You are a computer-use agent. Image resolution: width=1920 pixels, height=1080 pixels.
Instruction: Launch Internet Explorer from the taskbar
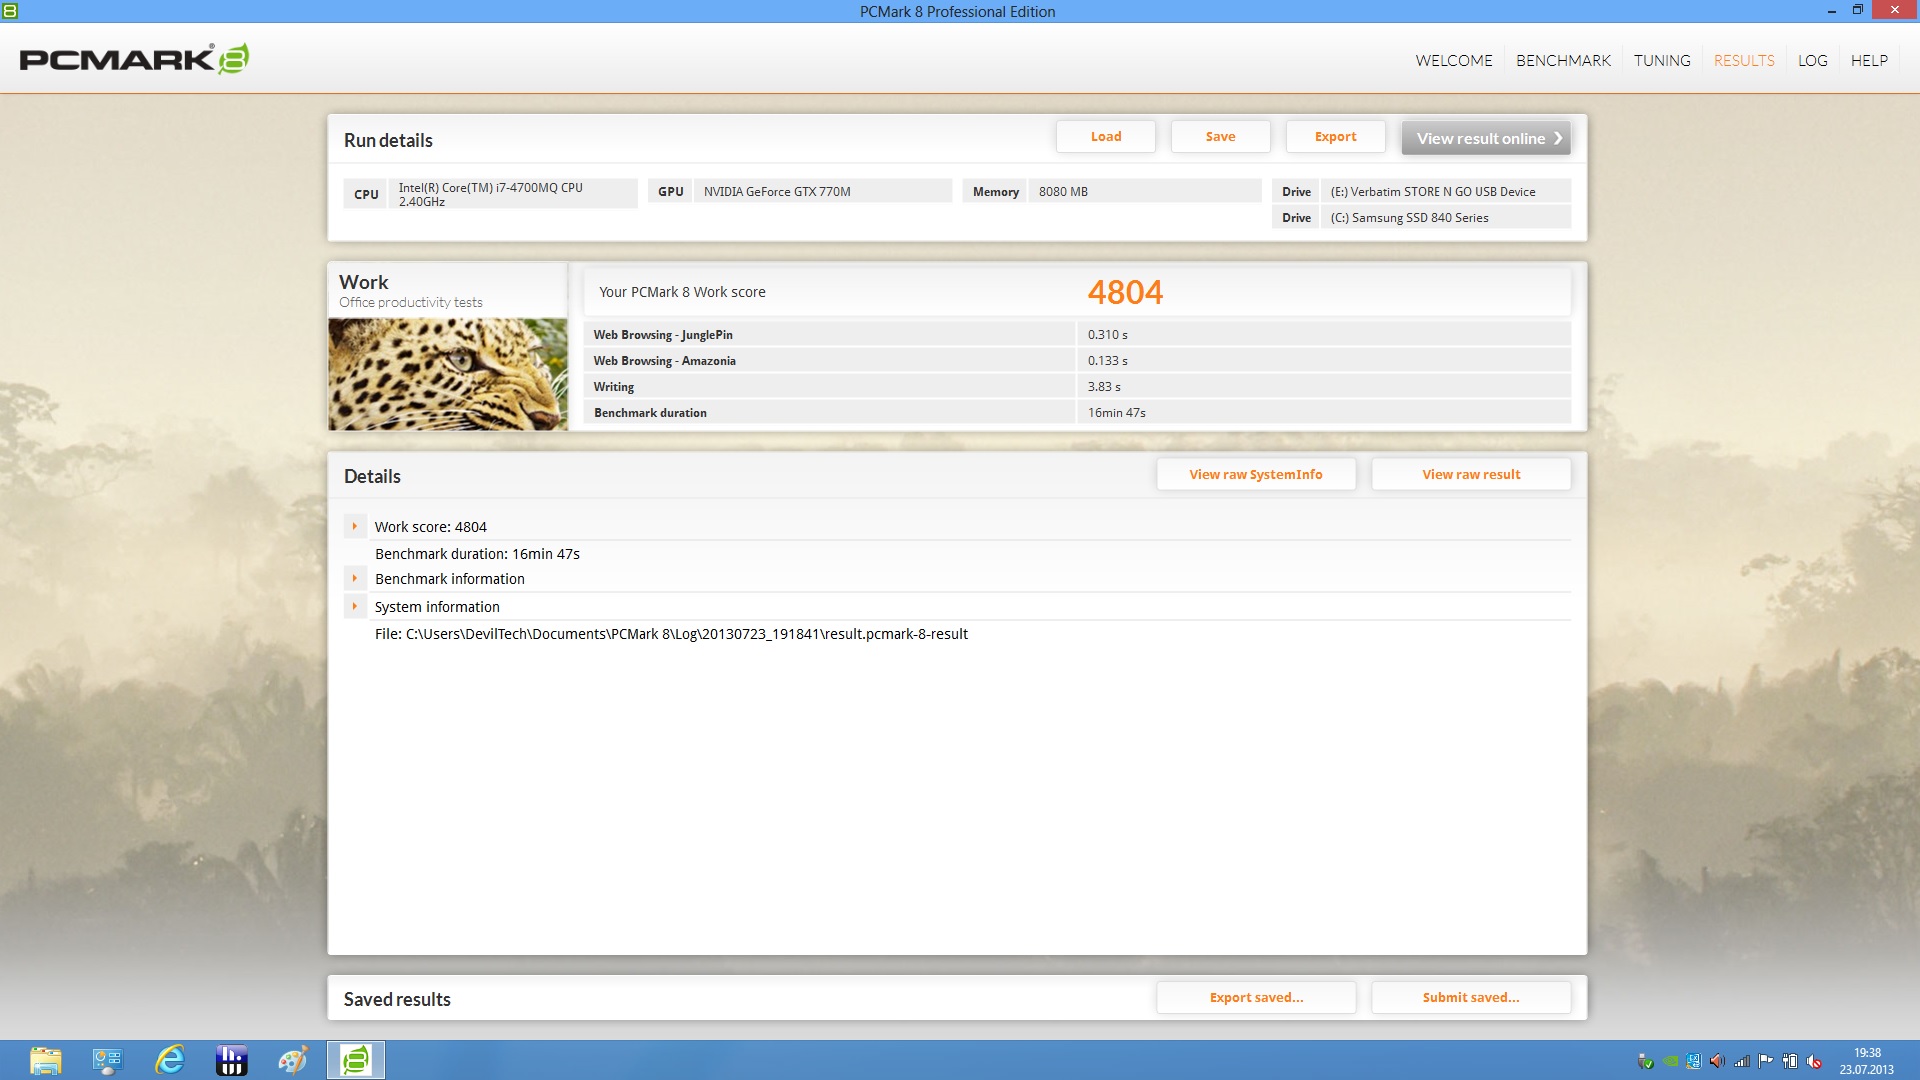(170, 1060)
